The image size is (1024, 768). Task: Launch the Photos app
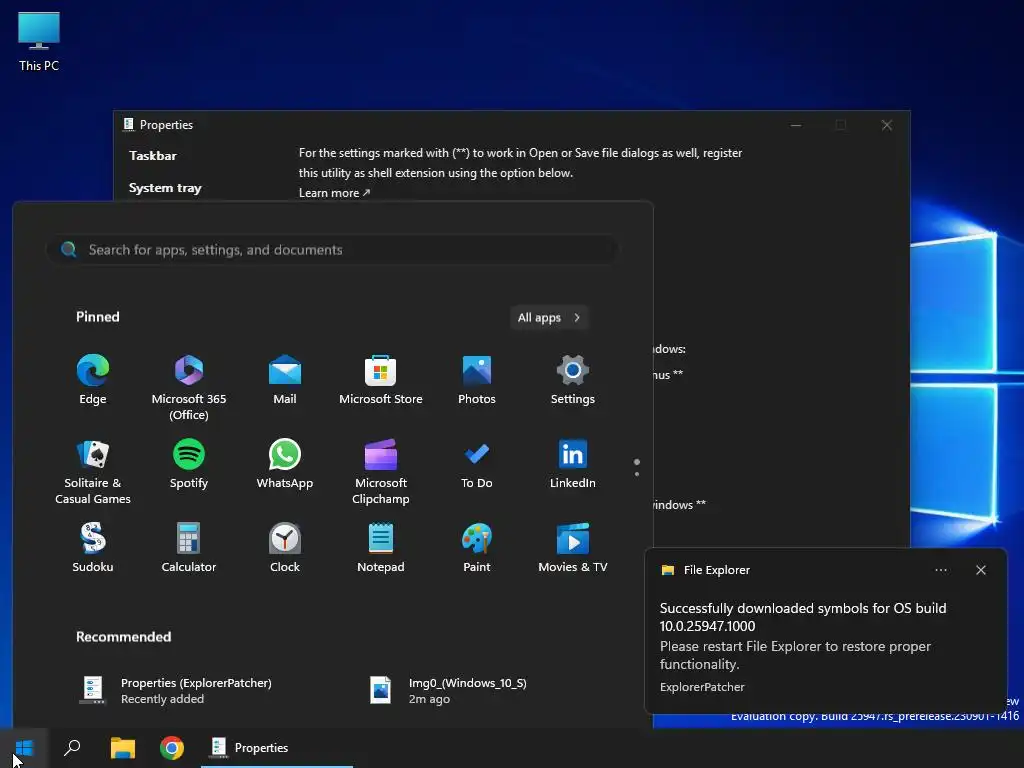coord(477,380)
